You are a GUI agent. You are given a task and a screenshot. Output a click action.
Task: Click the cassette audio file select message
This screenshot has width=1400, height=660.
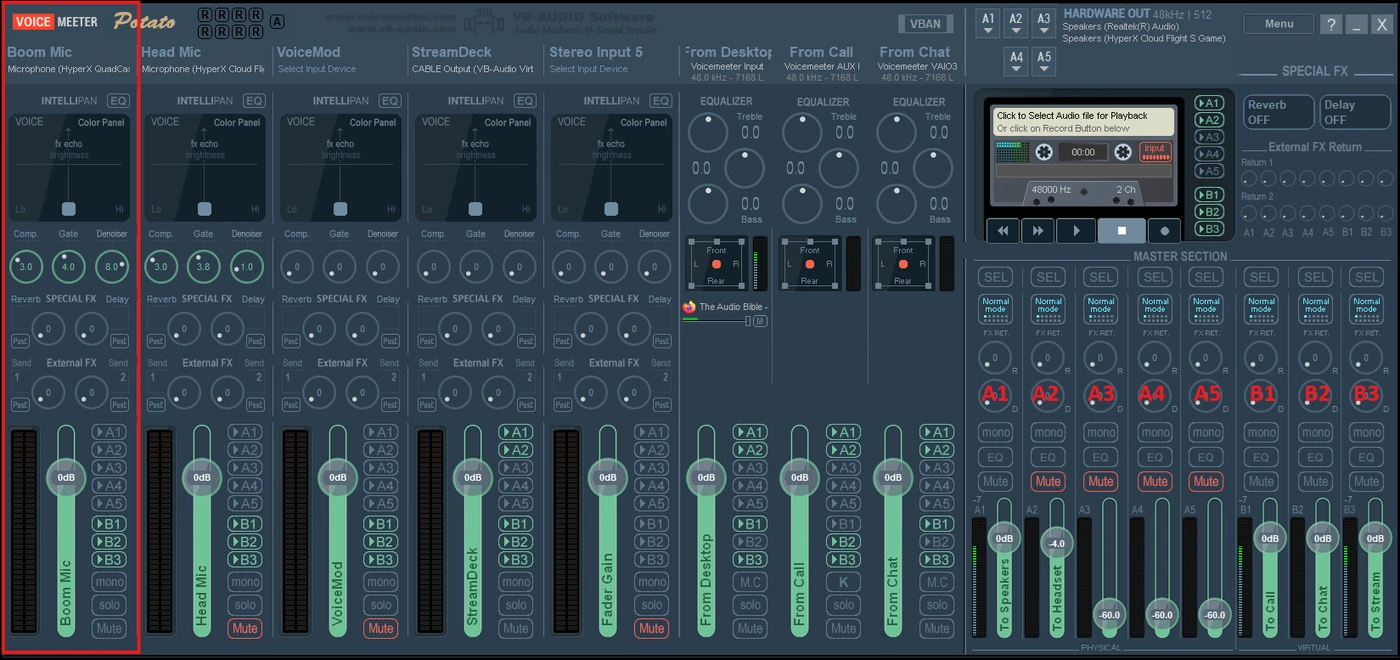[x=1085, y=122]
